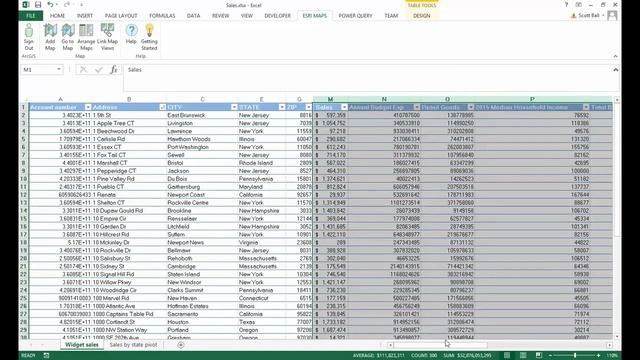Open the Widget sales sheet tab
The height and width of the screenshot is (360, 640).
click(82, 345)
